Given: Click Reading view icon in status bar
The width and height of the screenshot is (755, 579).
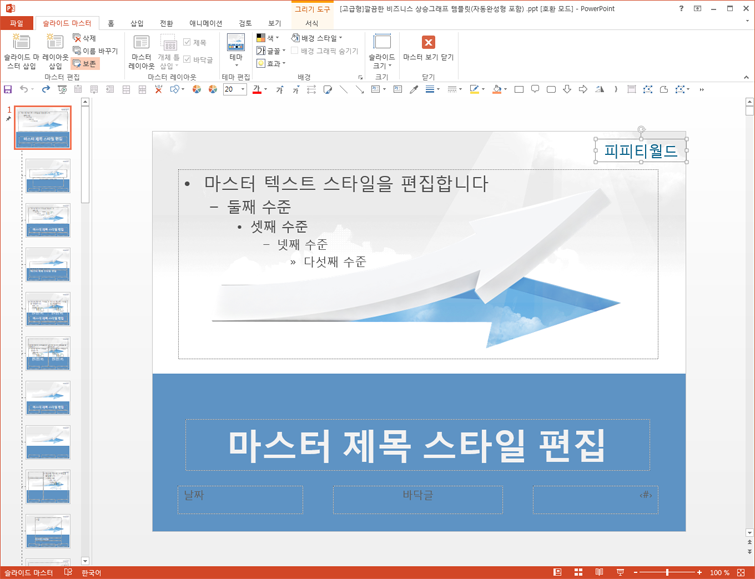Looking at the screenshot, I should [x=599, y=572].
